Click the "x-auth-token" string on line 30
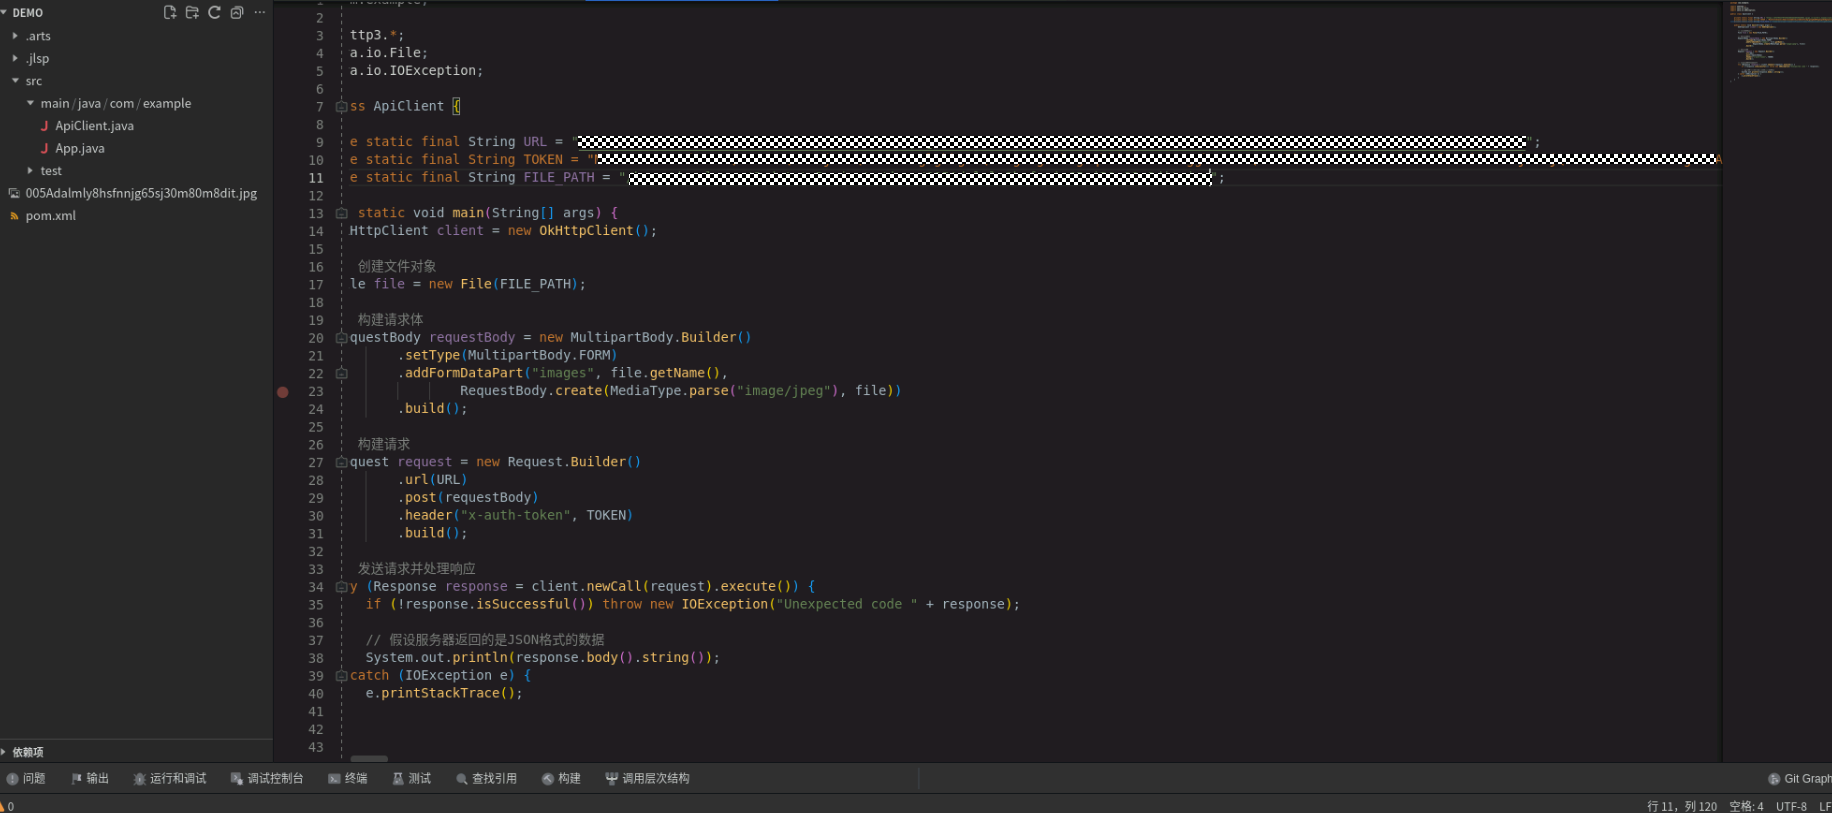Viewport: 1832px width, 813px height. tap(515, 516)
